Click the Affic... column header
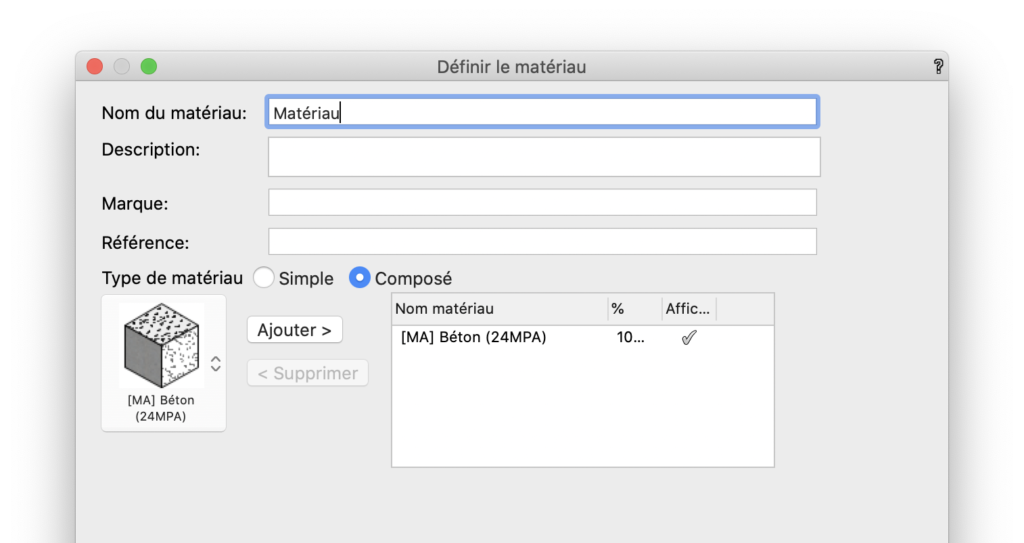 click(688, 309)
